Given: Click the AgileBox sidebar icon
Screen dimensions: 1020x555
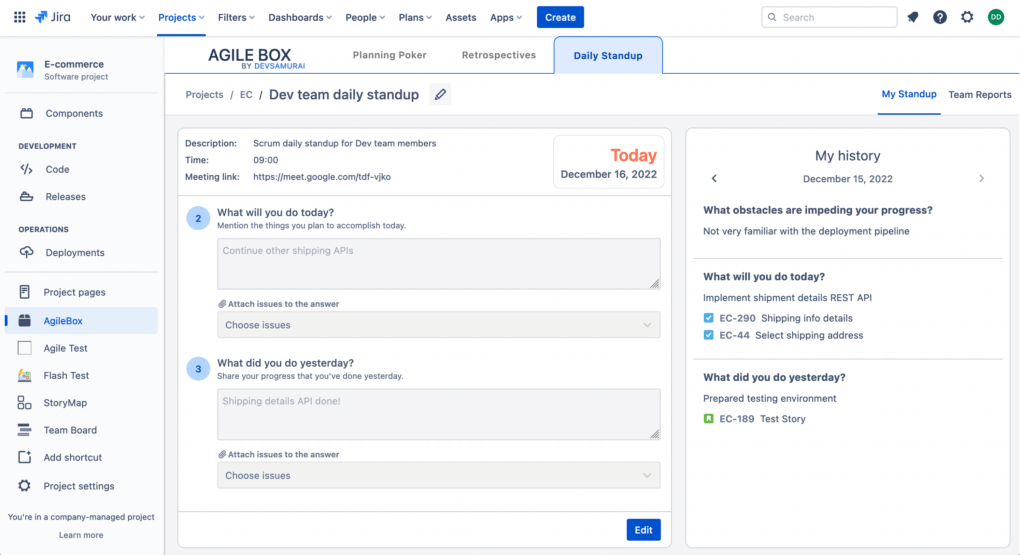Looking at the screenshot, I should pyautogui.click(x=24, y=321).
